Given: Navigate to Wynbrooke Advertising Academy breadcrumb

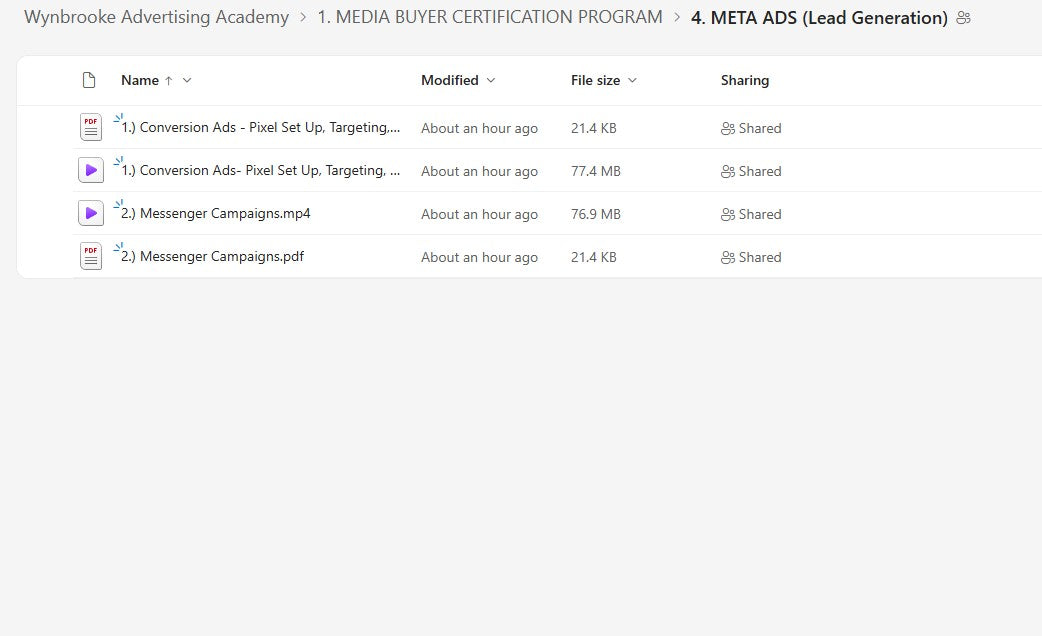Looking at the screenshot, I should pos(156,17).
